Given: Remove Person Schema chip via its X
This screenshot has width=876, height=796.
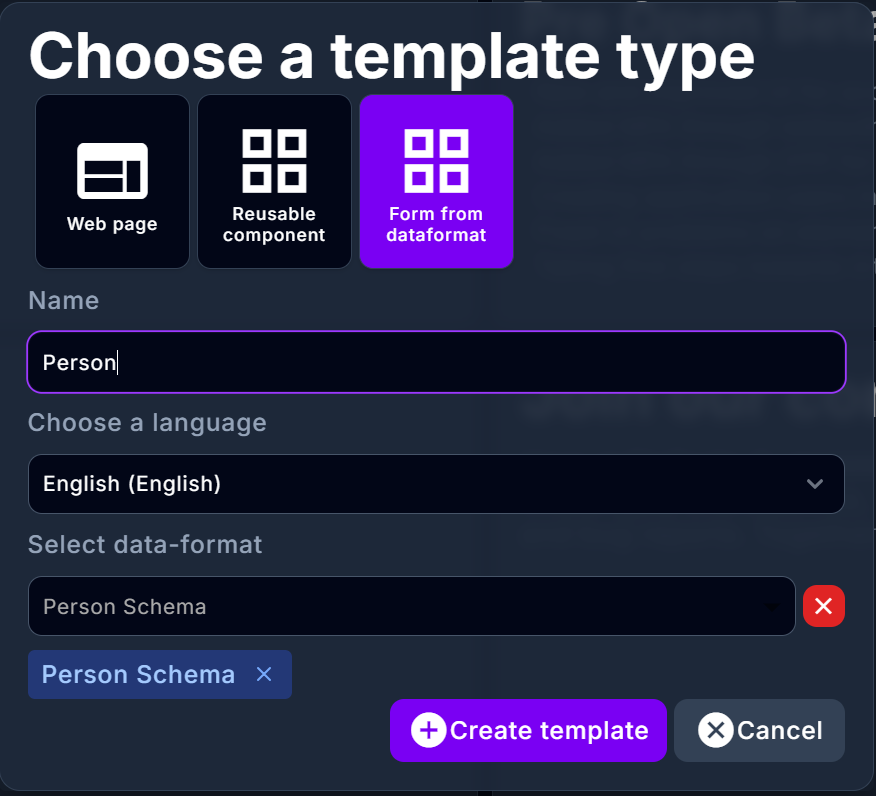Looking at the screenshot, I should click(263, 675).
